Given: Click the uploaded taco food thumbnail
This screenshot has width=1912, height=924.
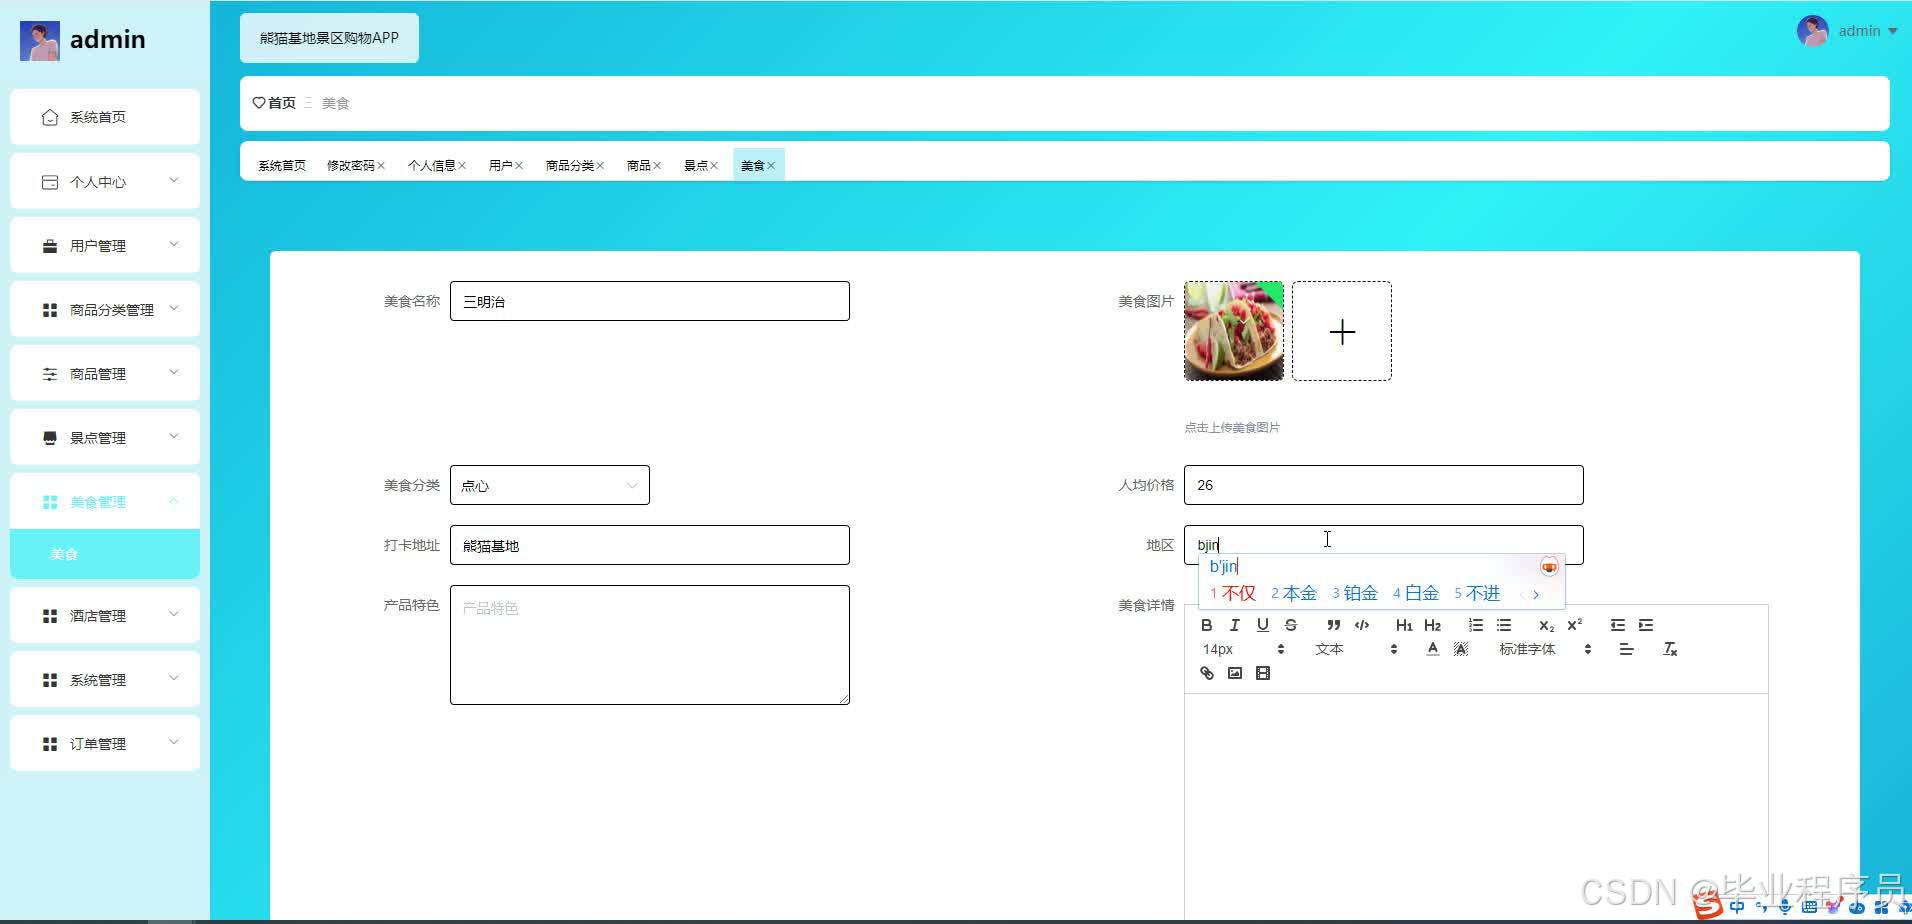Looking at the screenshot, I should (x=1234, y=331).
